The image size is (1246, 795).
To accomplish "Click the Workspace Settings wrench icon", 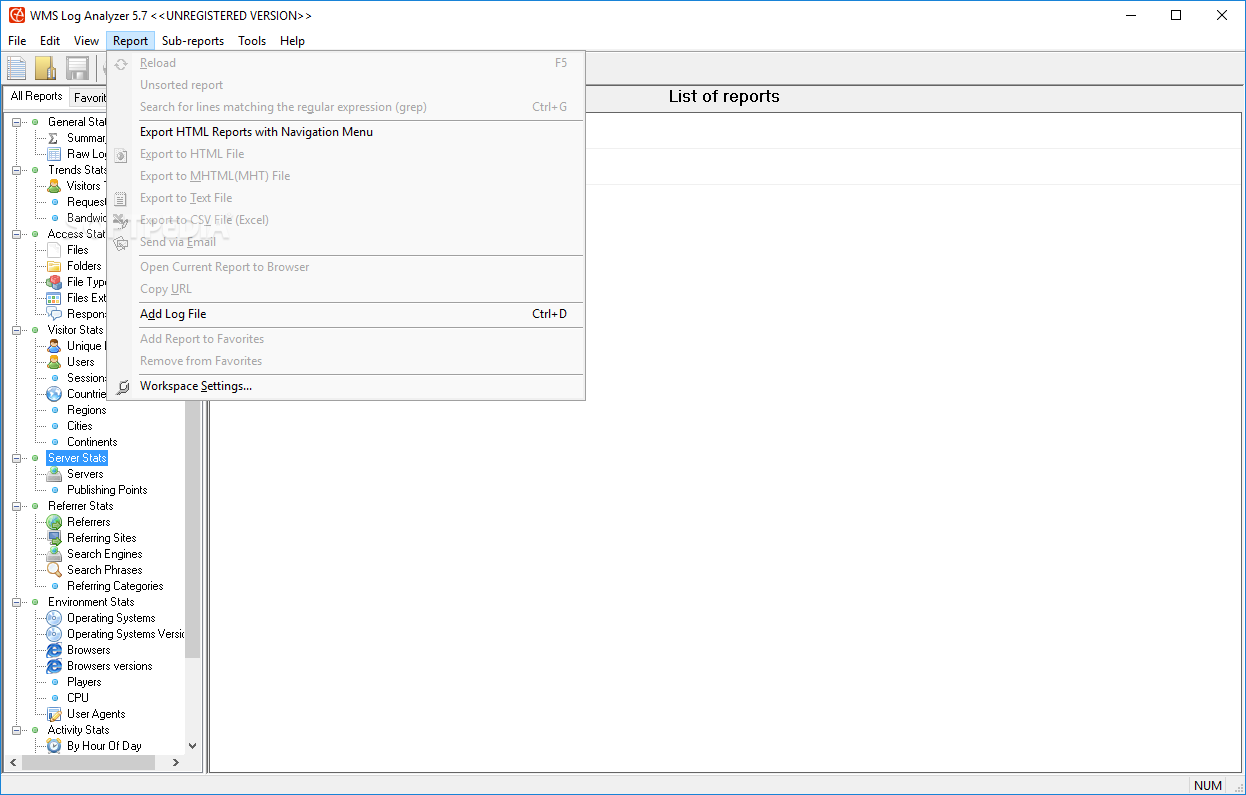I will tap(122, 386).
